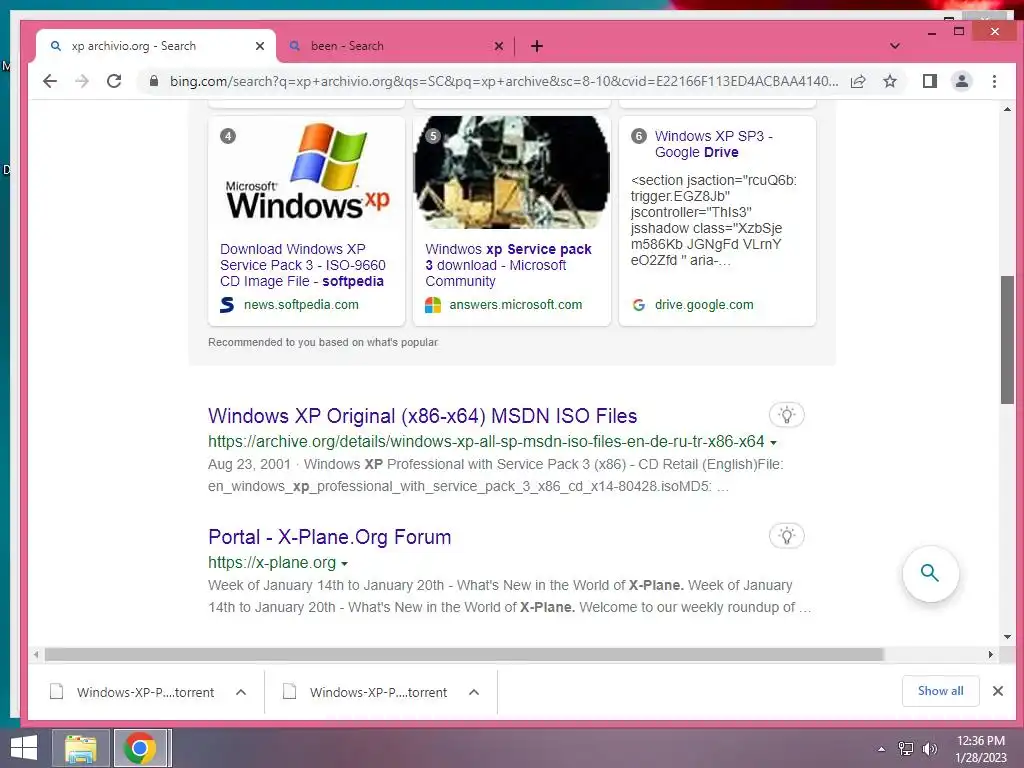Open 'Windows XP Original (x86-x64) MSDN ISO Files' result
This screenshot has width=1024, height=768.
point(423,416)
